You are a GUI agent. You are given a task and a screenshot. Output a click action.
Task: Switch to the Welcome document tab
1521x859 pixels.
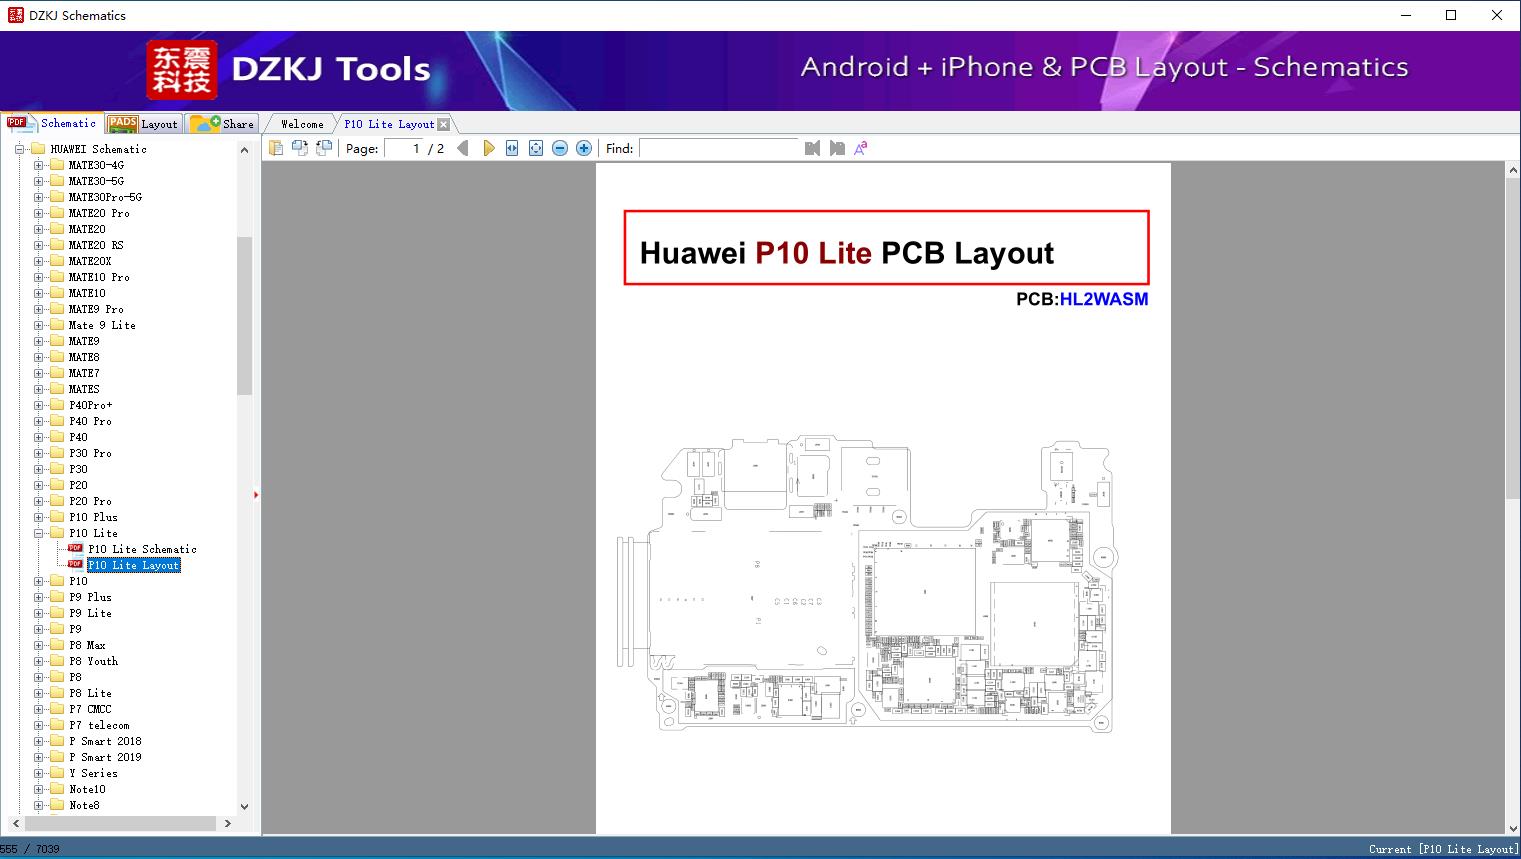click(302, 124)
